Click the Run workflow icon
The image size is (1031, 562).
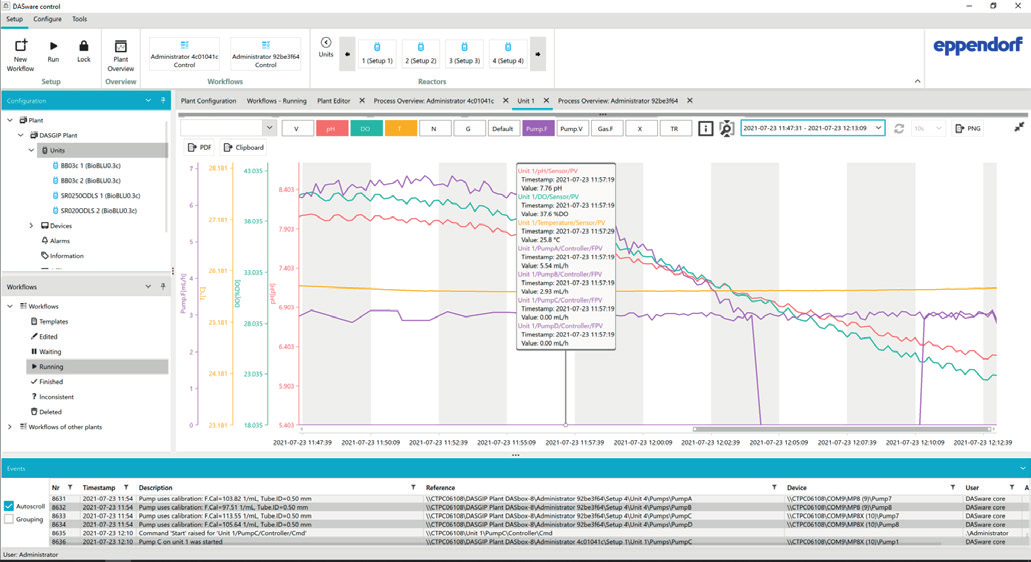coord(53,51)
